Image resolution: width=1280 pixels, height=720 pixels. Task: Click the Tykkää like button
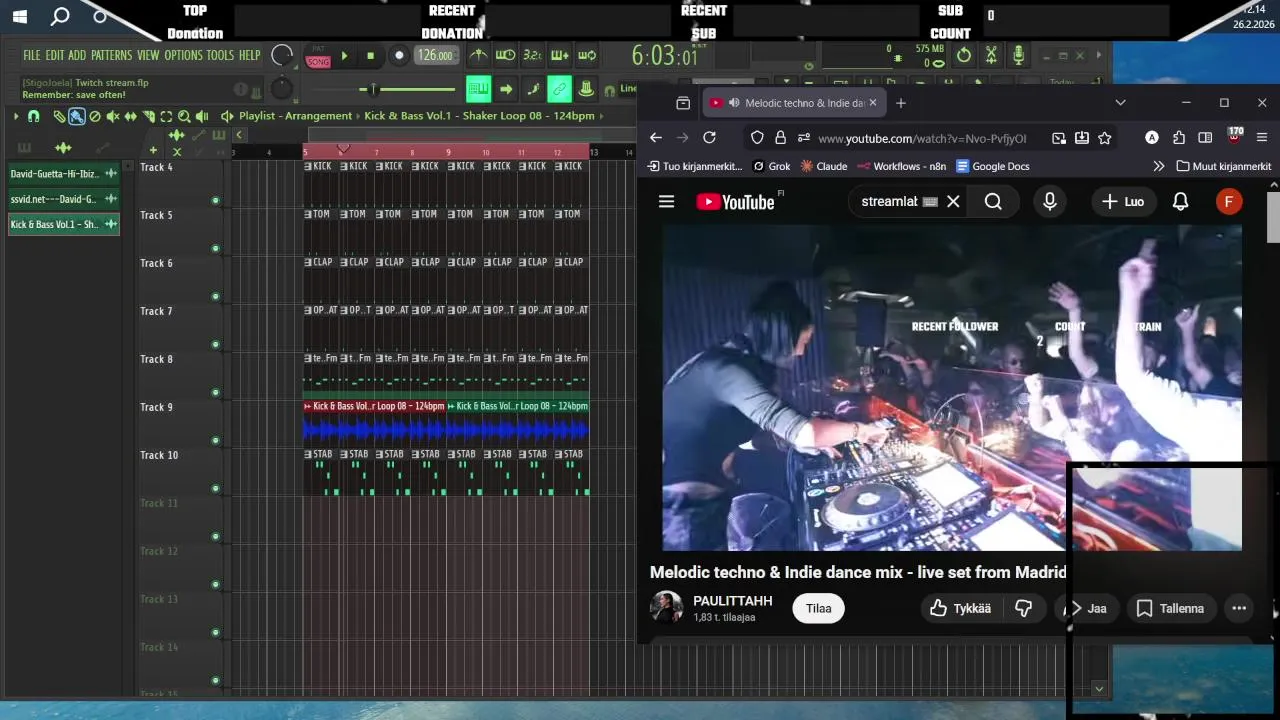960,608
